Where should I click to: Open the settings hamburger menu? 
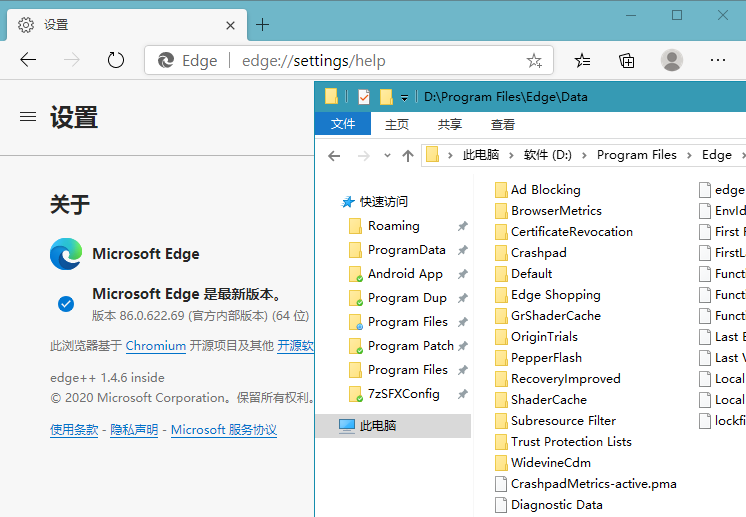[28, 117]
